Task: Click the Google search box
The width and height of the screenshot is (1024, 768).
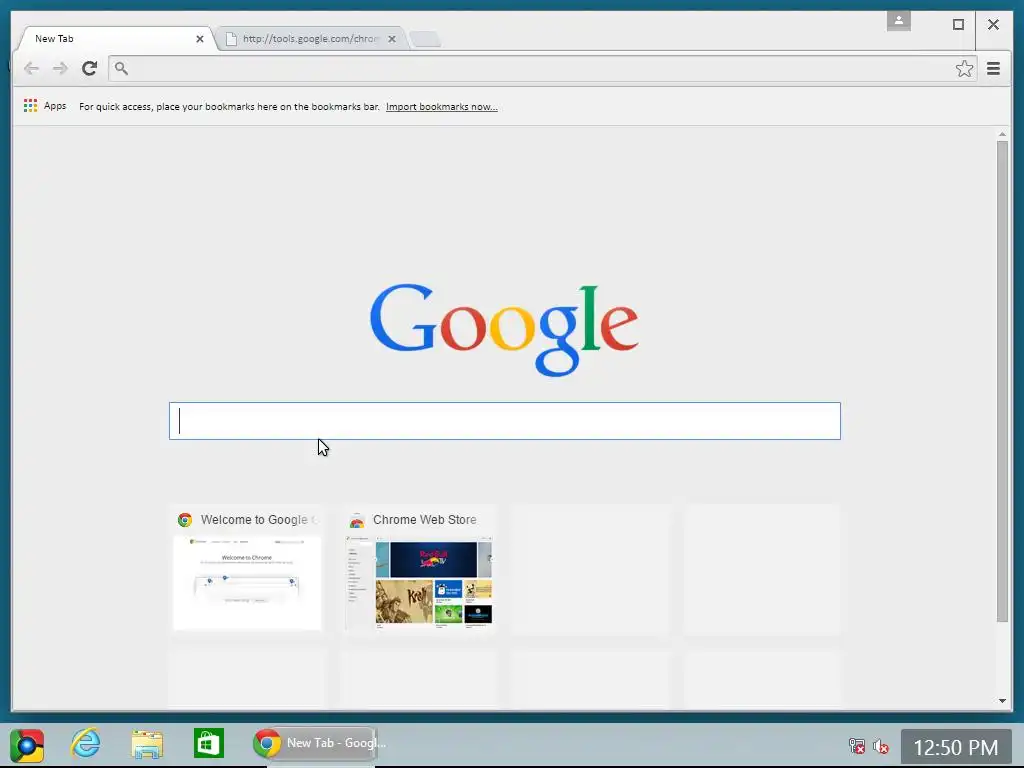Action: 505,421
